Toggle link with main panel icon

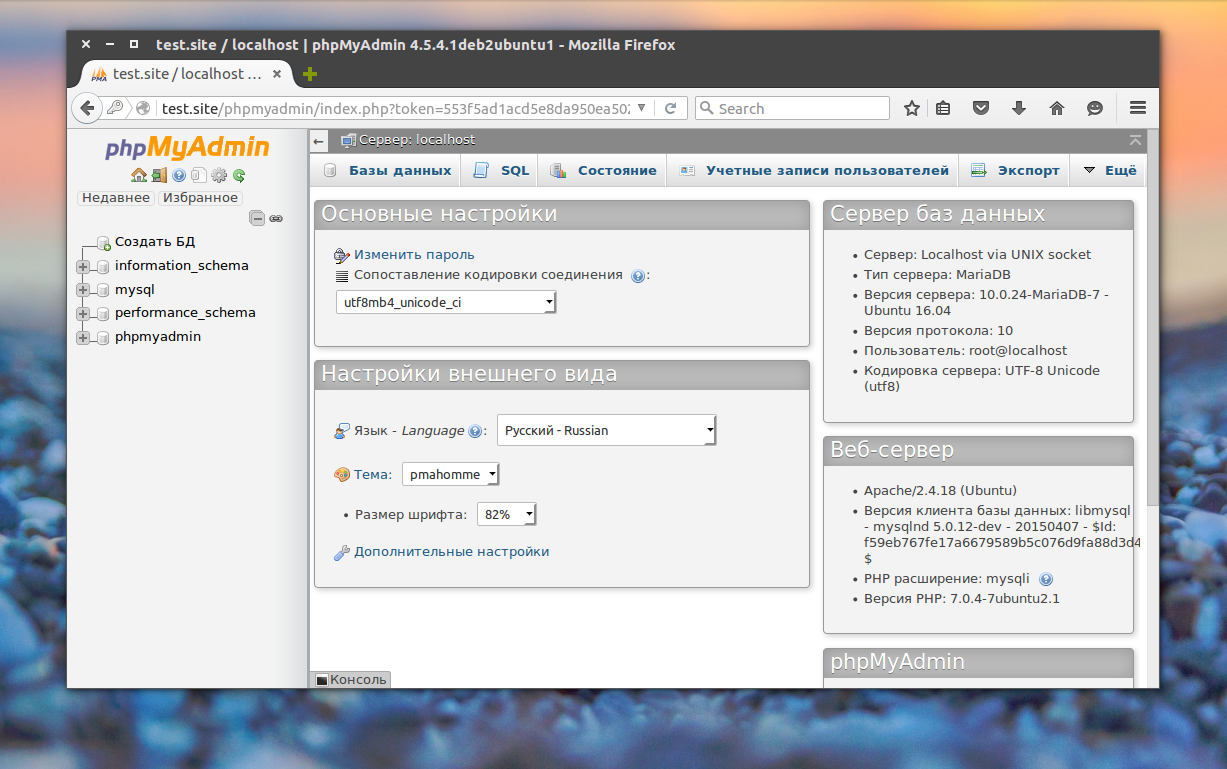click(x=276, y=218)
